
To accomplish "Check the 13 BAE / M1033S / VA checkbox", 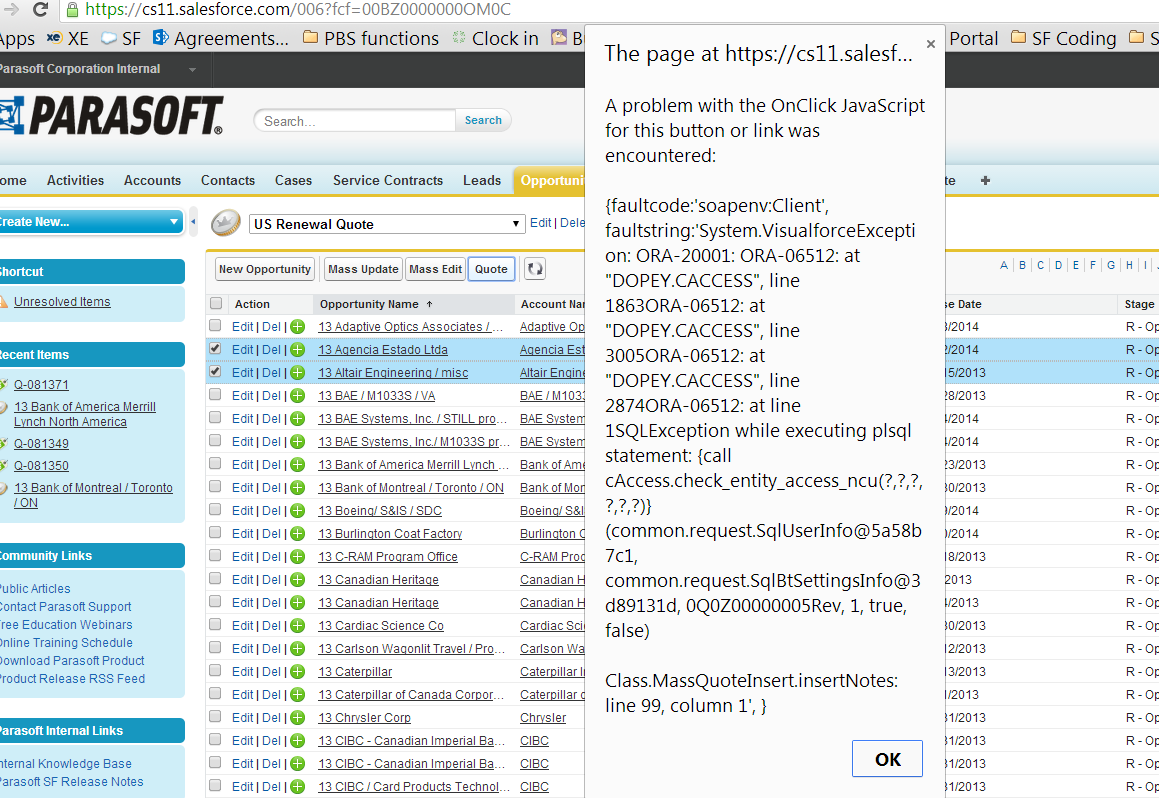I will [x=215, y=394].
